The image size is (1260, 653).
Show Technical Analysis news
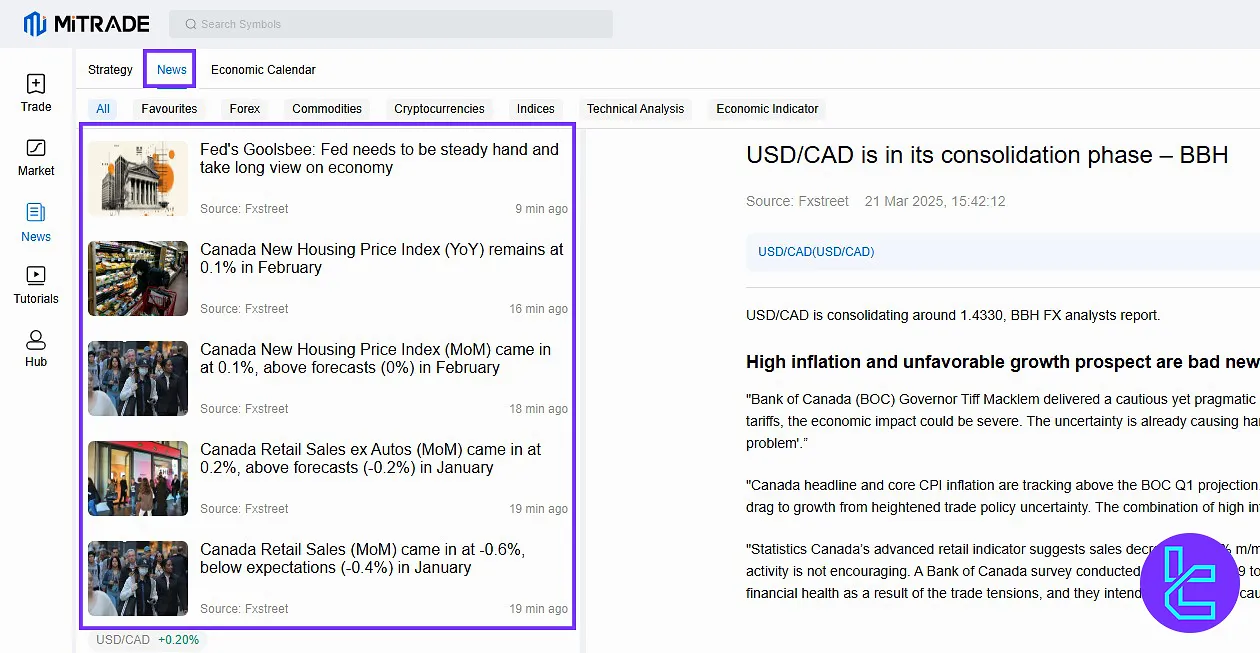coord(635,109)
